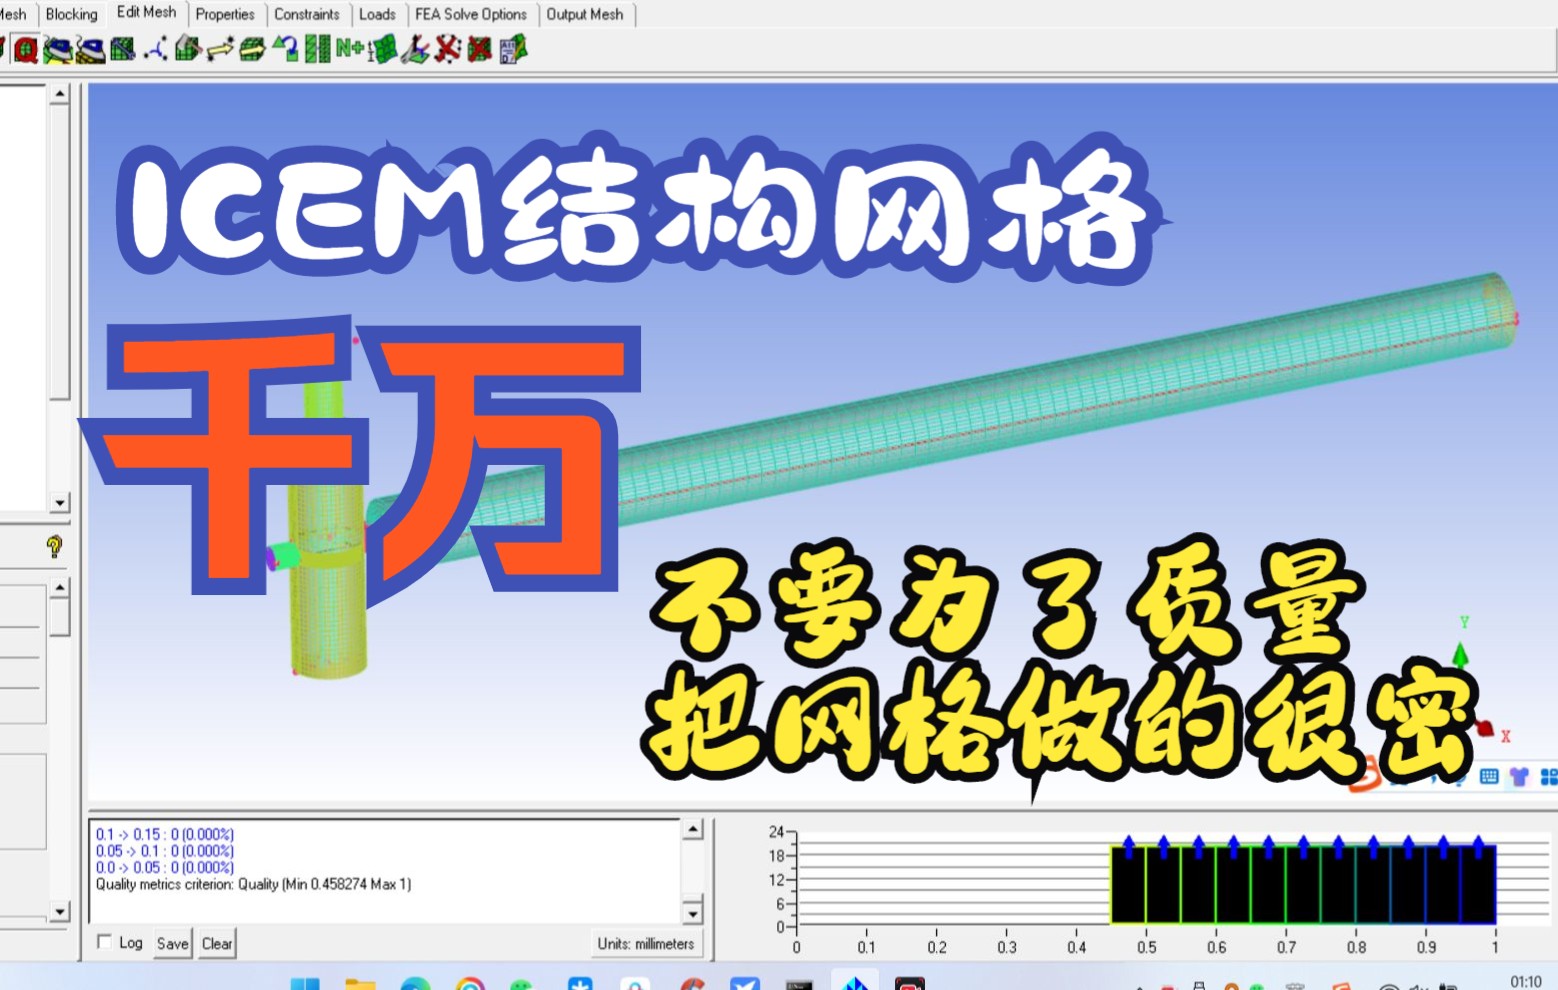
Task: Open Display Mesh Quality tool
Action: (26, 49)
